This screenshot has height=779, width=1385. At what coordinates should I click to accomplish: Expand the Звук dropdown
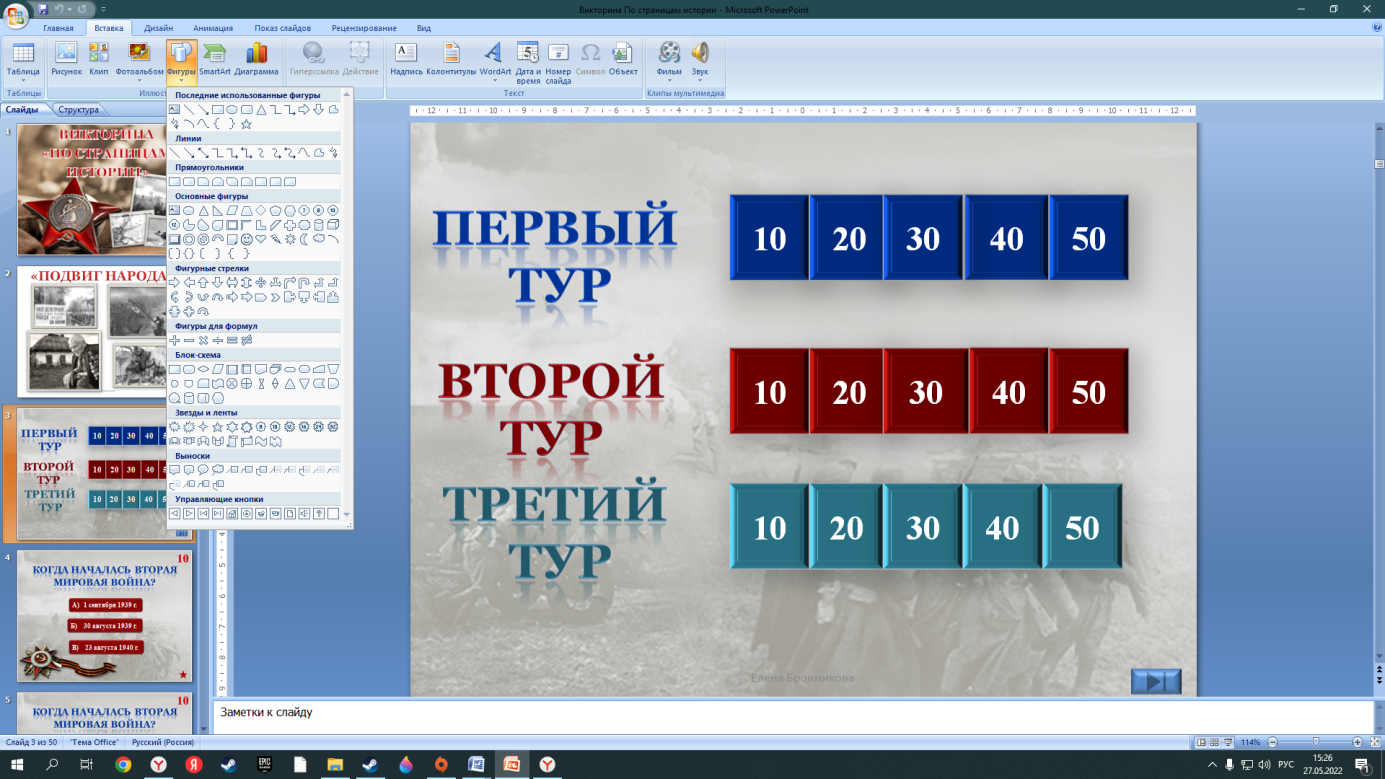(x=700, y=81)
